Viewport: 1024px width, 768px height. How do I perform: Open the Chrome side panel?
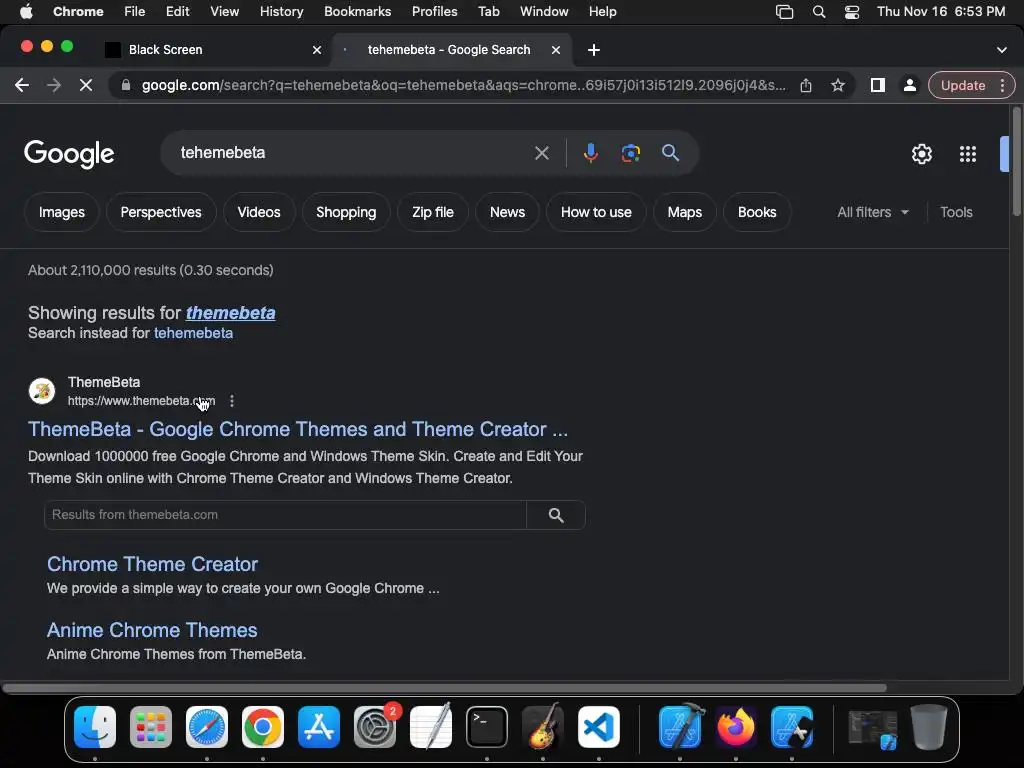(x=878, y=85)
